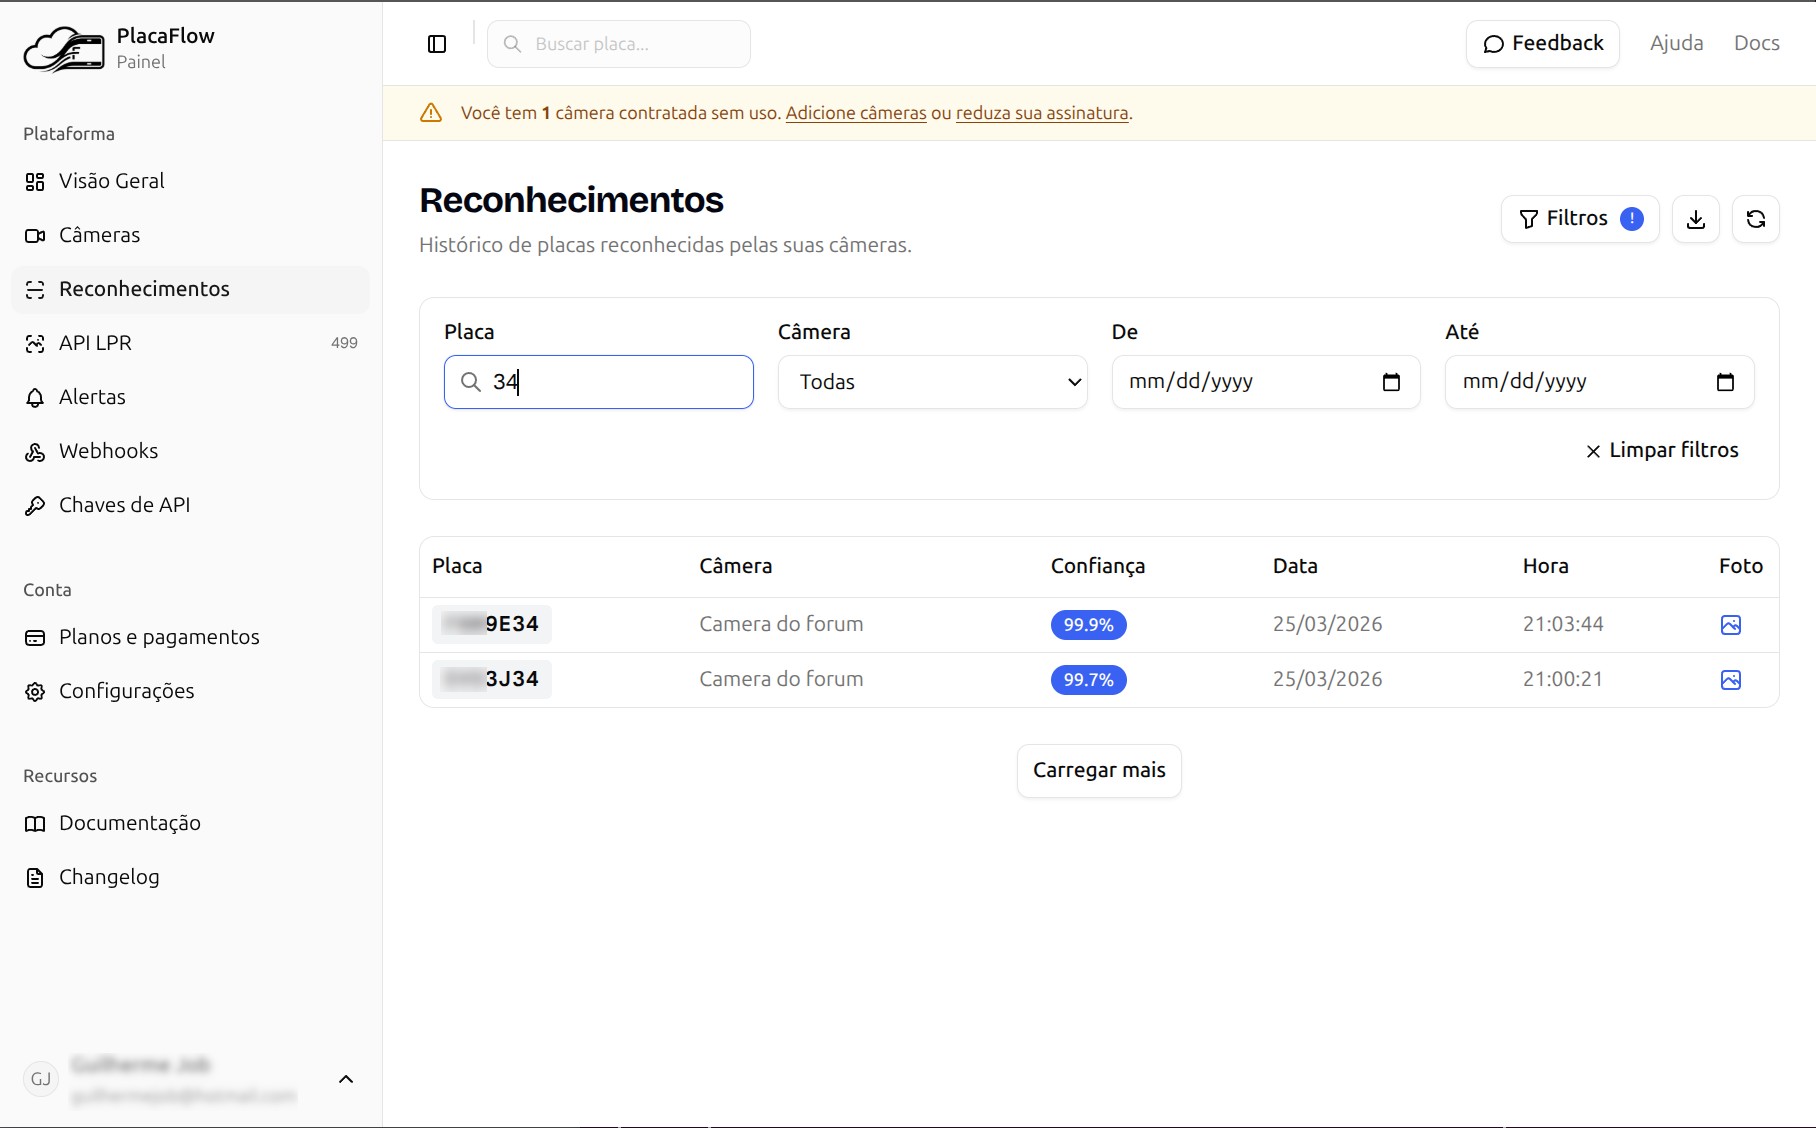Open Webhooks from the sidebar

(108, 451)
